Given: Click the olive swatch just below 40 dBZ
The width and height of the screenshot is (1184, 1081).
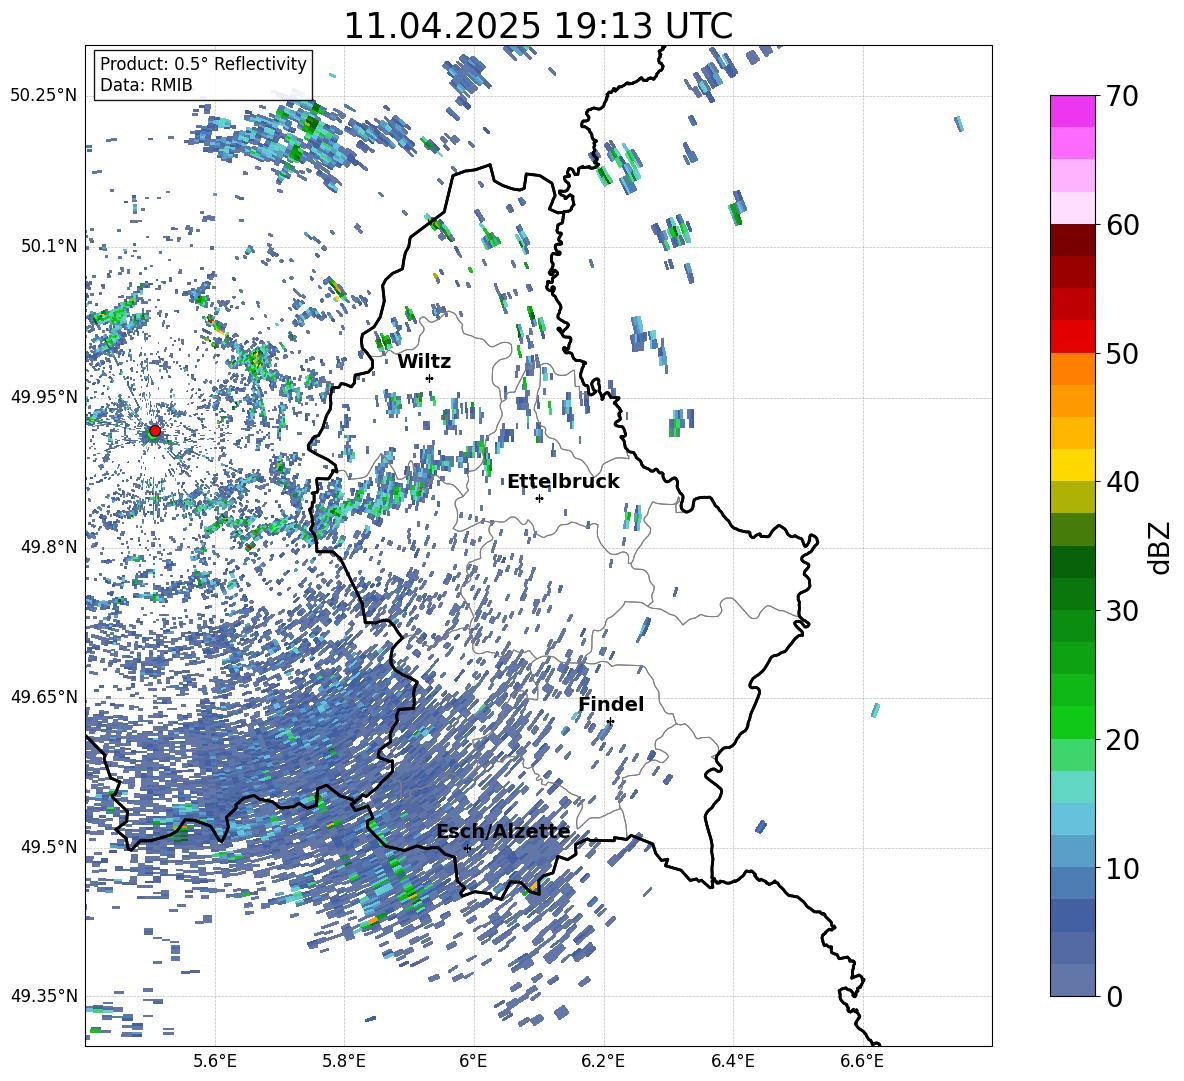Looking at the screenshot, I should coord(1073,497).
